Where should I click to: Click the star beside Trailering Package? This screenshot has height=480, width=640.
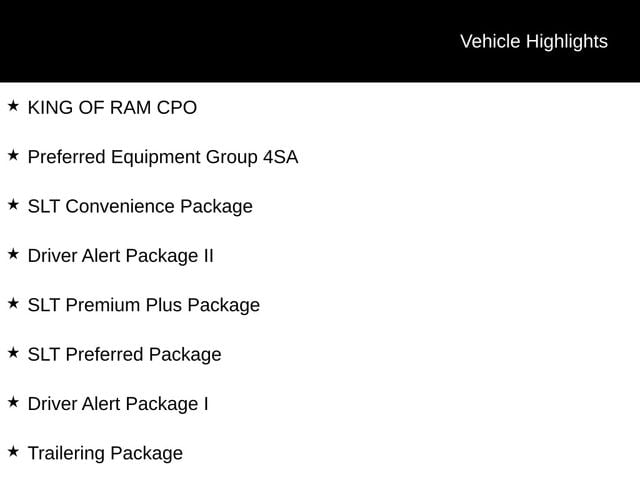pos(13,451)
